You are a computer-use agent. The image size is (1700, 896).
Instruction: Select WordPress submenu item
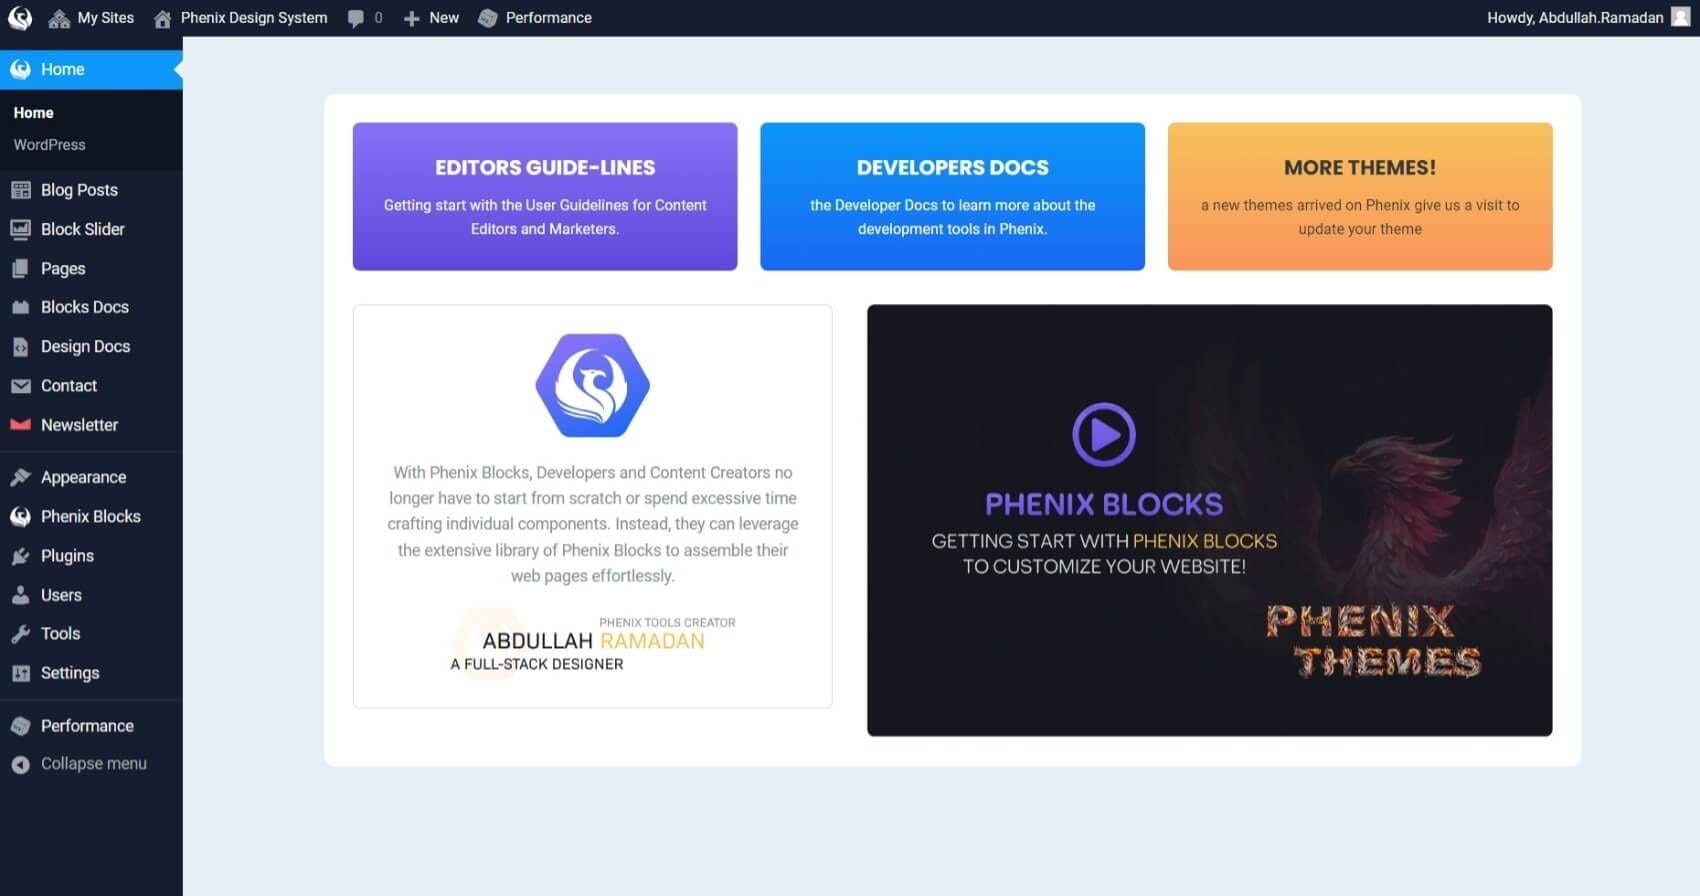click(49, 145)
